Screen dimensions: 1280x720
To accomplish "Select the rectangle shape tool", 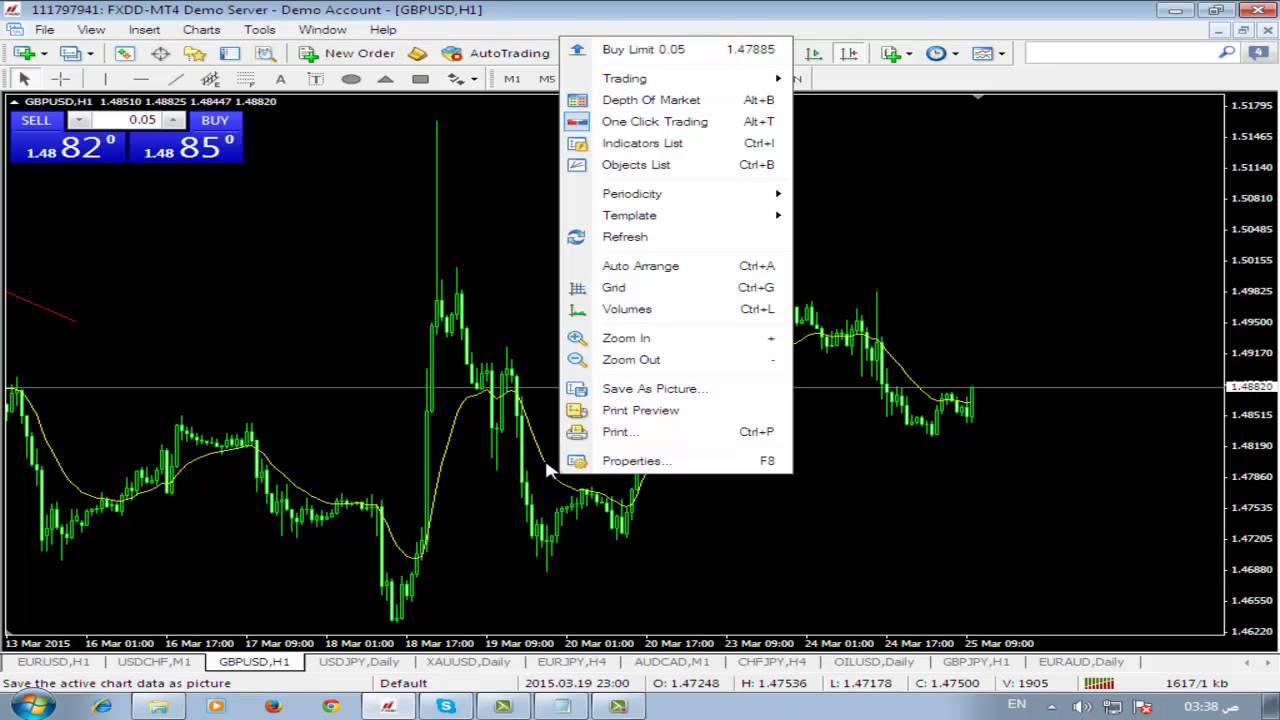I will [x=421, y=79].
